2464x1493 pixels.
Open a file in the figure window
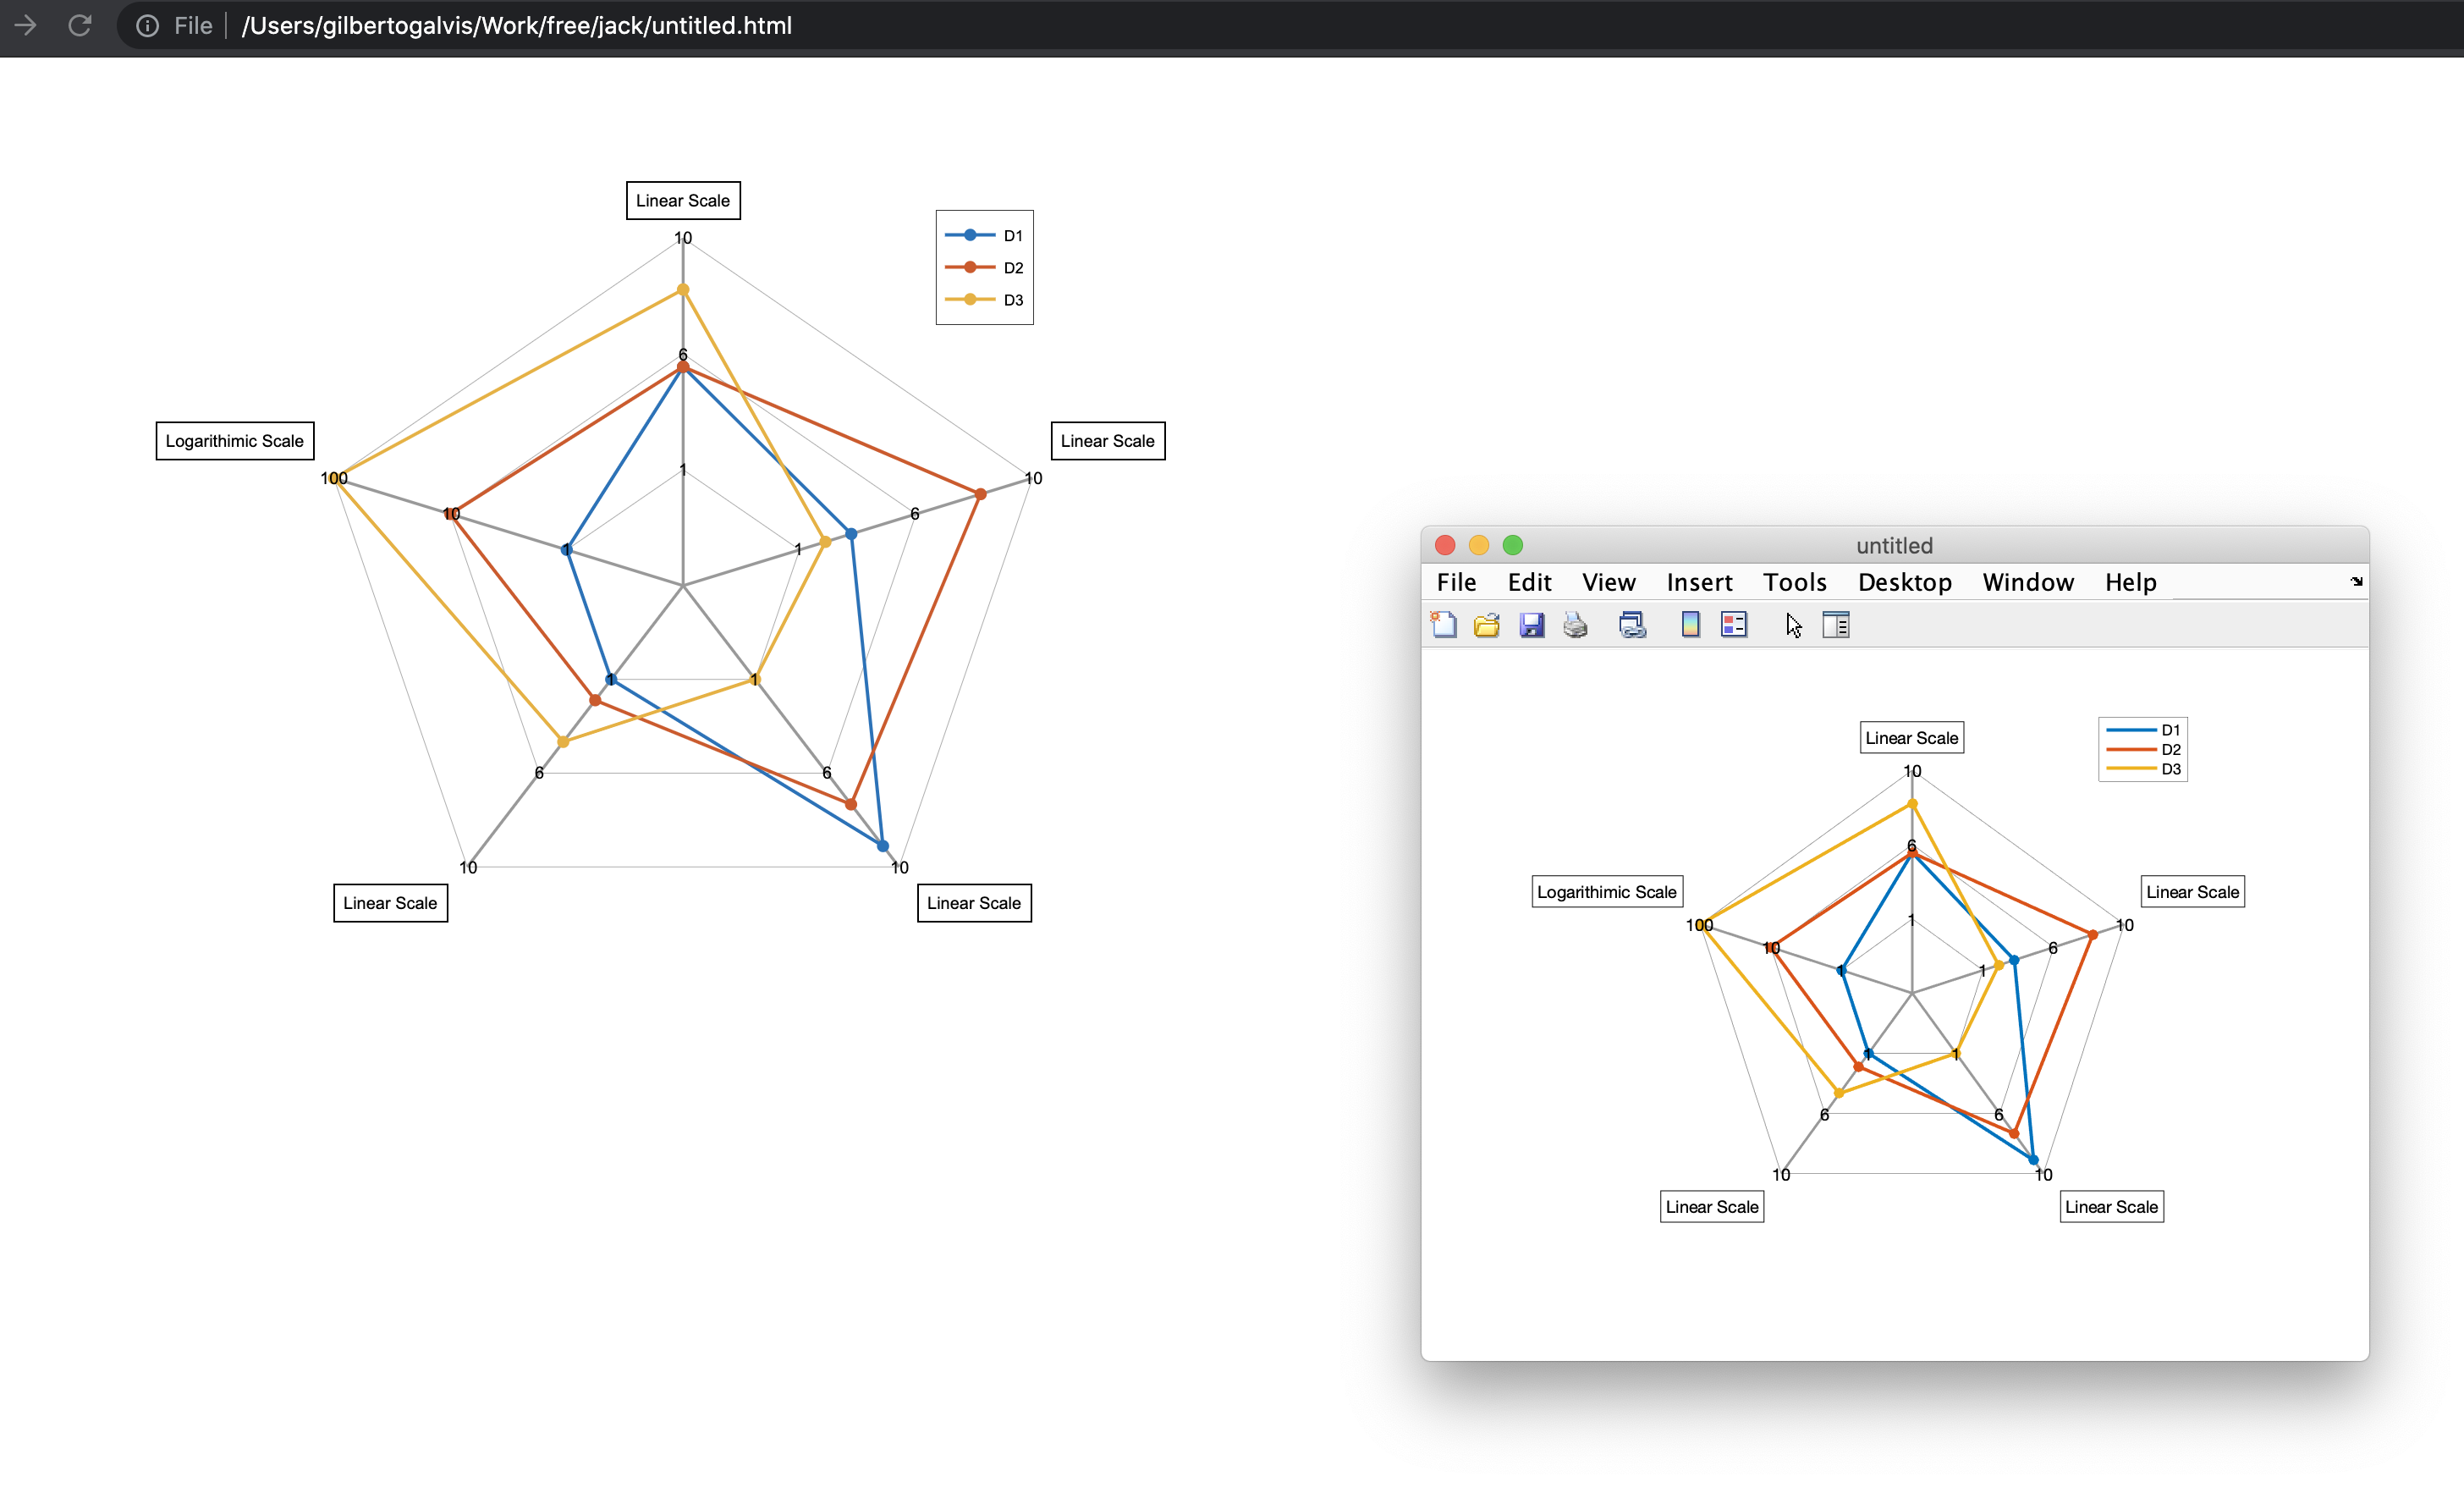pos(1487,624)
